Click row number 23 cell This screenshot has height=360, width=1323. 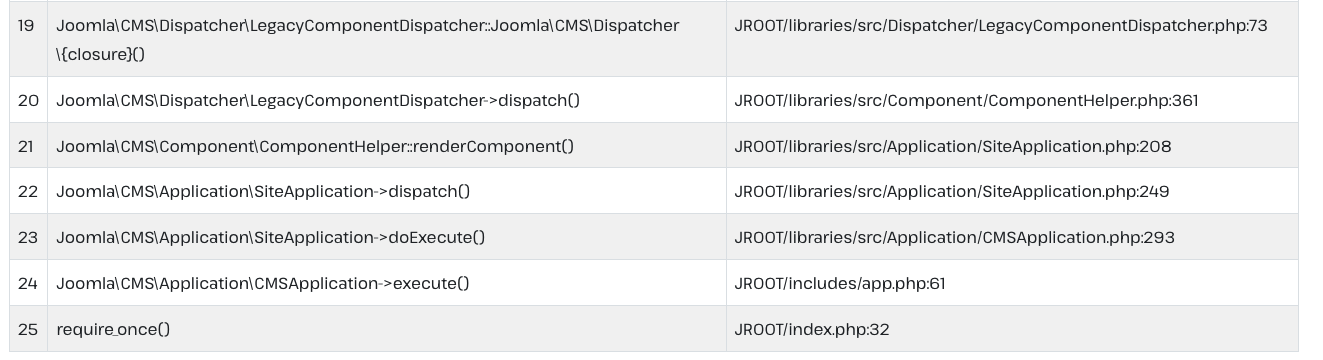pyautogui.click(x=28, y=237)
